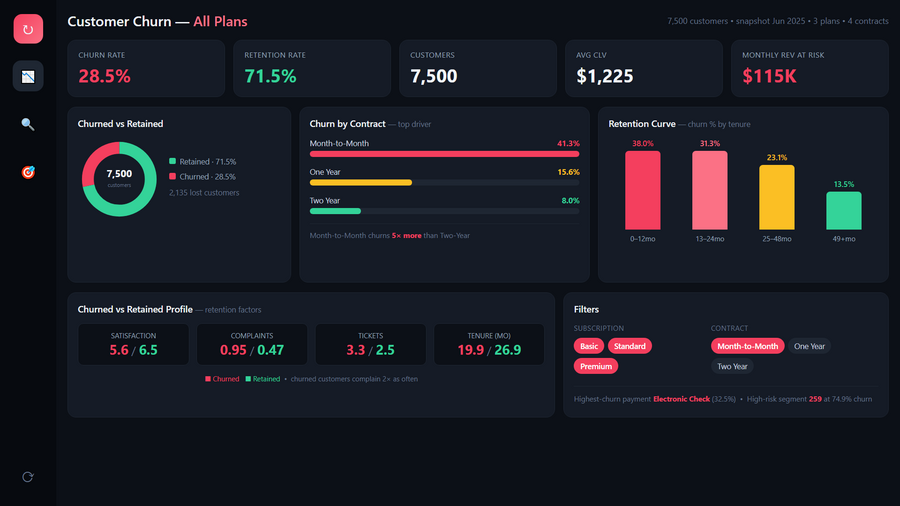This screenshot has width=900, height=506.
Task: Toggle the Month-to-Month contract filter
Action: click(747, 346)
